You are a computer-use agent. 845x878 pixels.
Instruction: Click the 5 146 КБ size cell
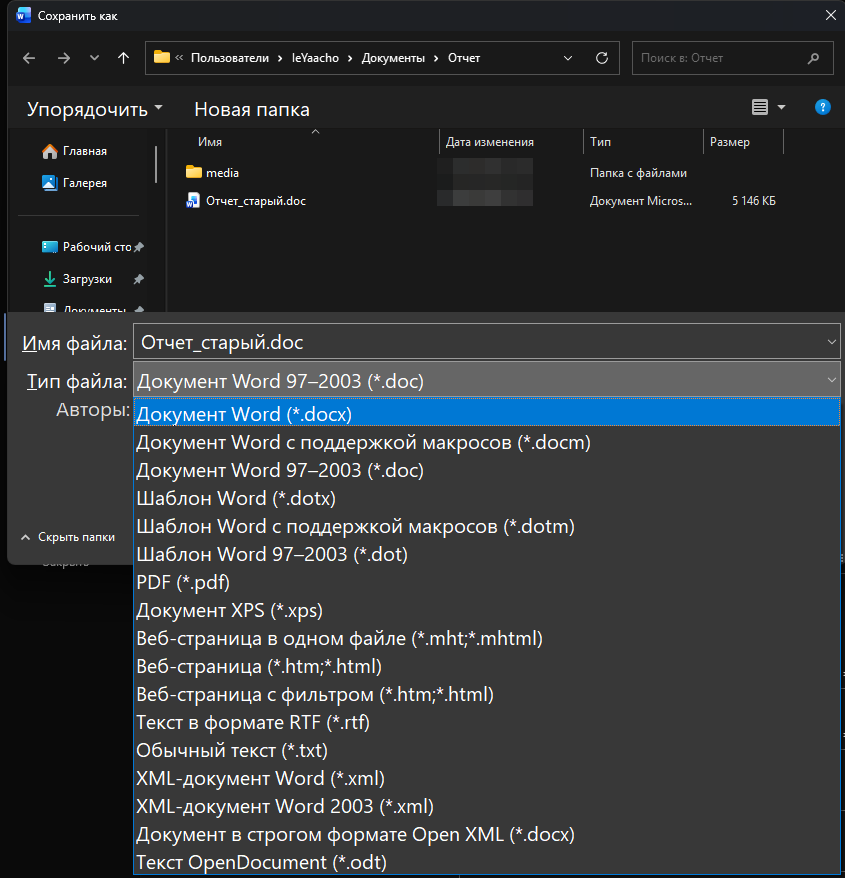coord(754,201)
